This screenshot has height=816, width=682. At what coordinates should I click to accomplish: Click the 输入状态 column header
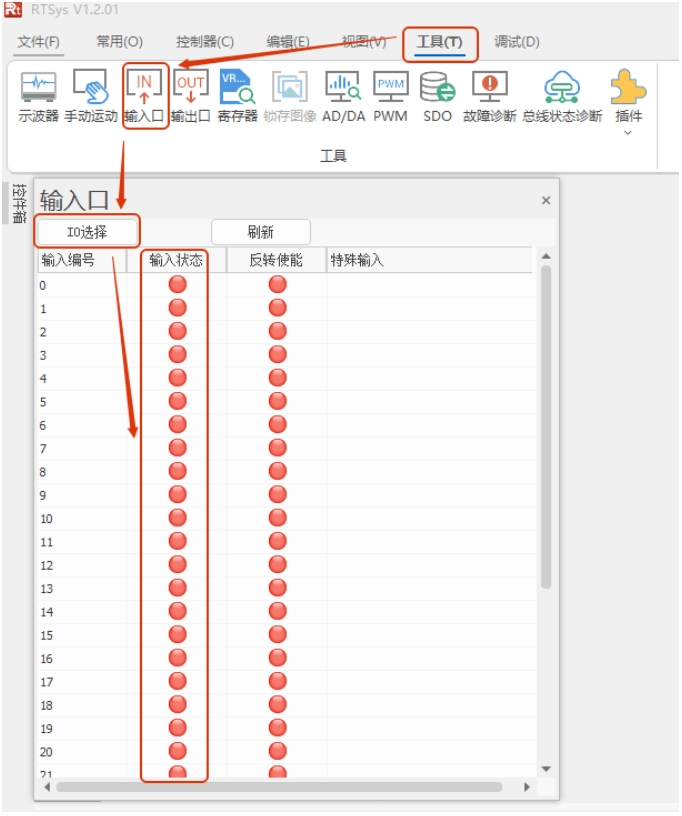(x=176, y=260)
